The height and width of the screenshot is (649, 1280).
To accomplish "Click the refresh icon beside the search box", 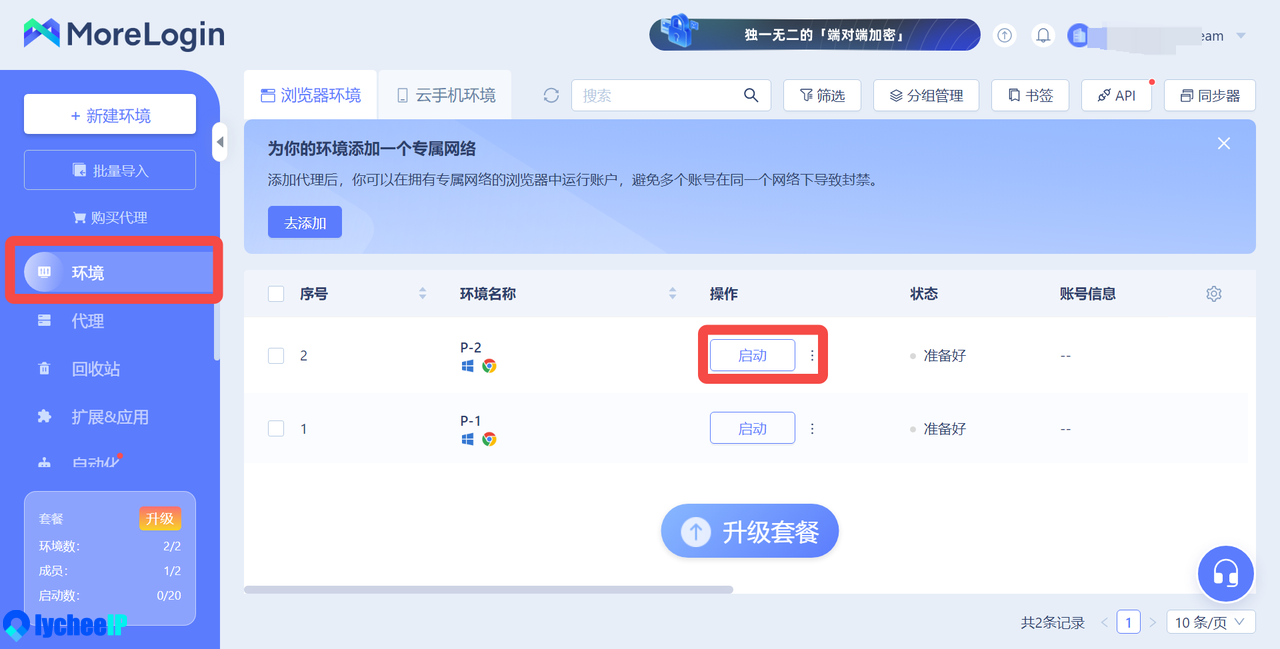I will tap(551, 96).
